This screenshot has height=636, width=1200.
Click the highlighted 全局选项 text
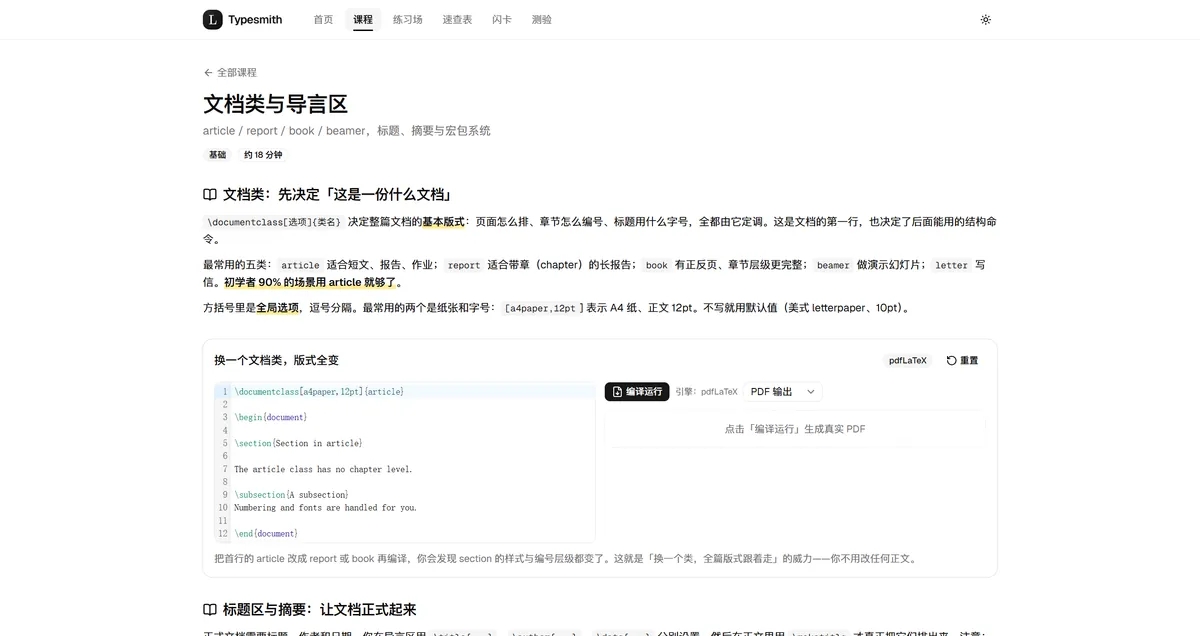coord(278,308)
